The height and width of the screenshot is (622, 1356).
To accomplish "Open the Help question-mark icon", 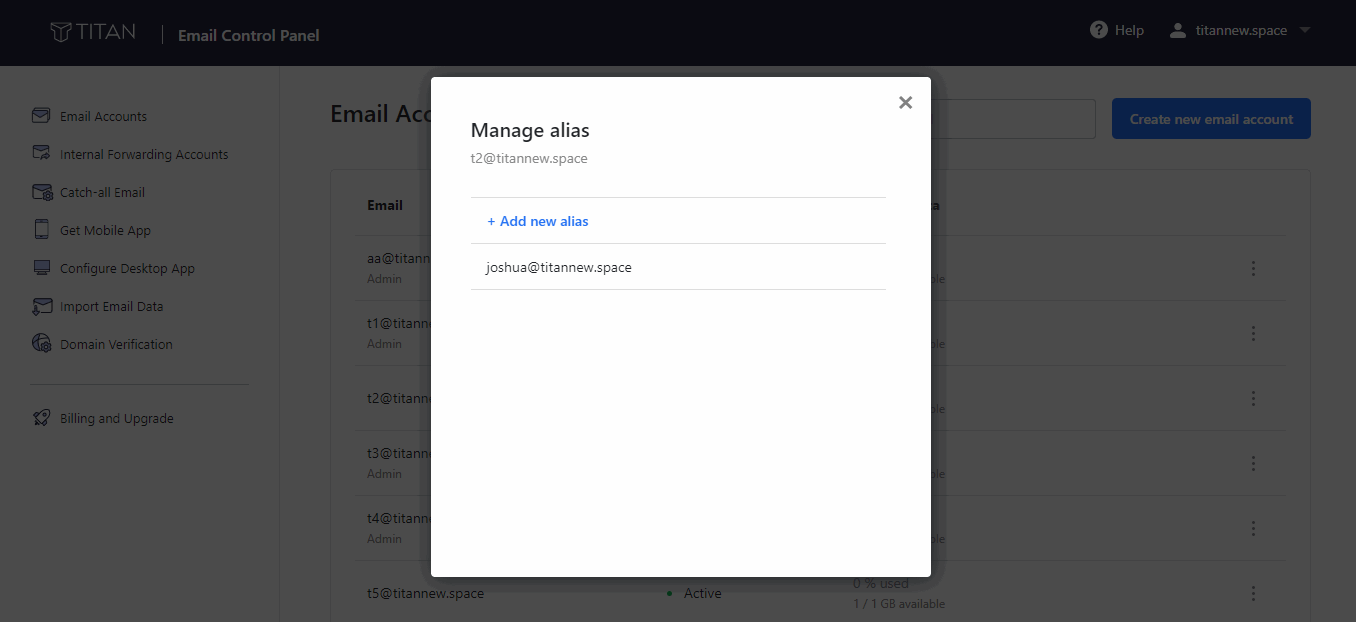I will [1098, 29].
